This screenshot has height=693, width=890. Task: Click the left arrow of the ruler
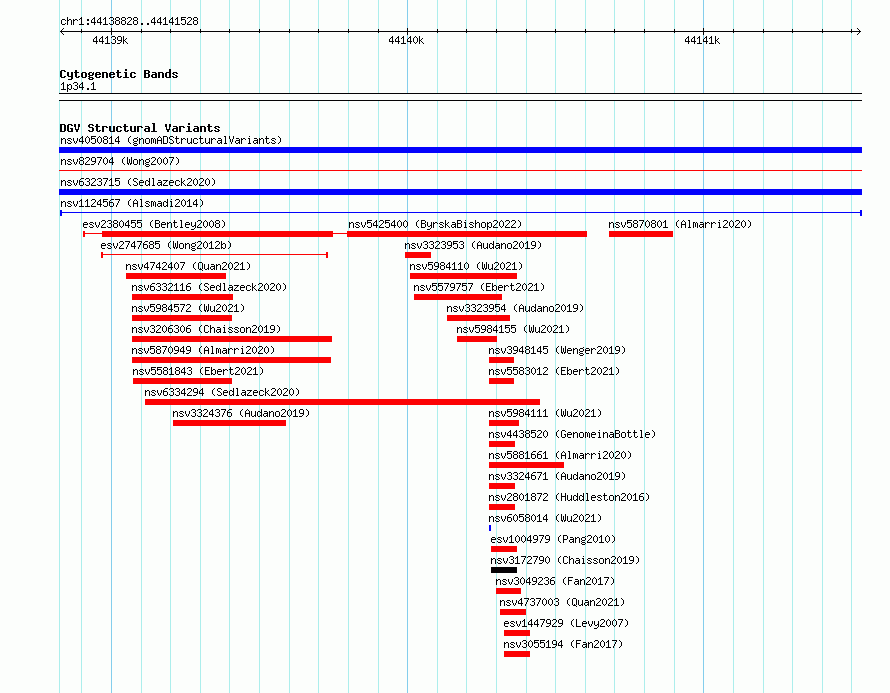tap(62, 32)
